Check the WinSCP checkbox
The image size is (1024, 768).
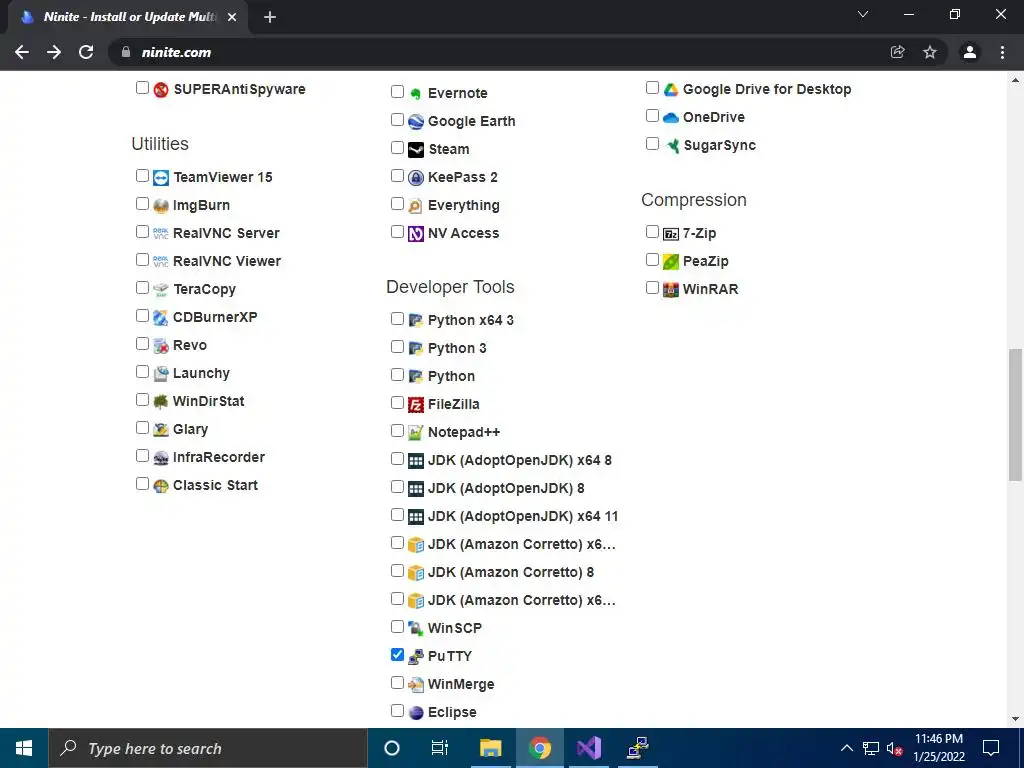(397, 626)
